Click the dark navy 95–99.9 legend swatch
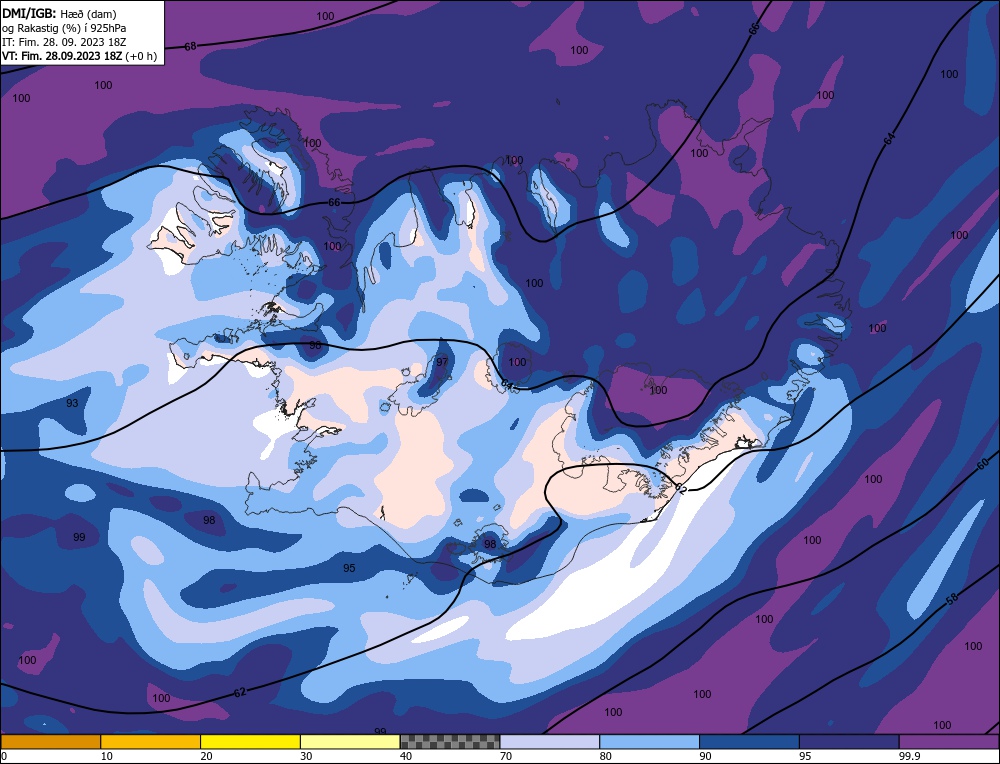 click(x=849, y=741)
